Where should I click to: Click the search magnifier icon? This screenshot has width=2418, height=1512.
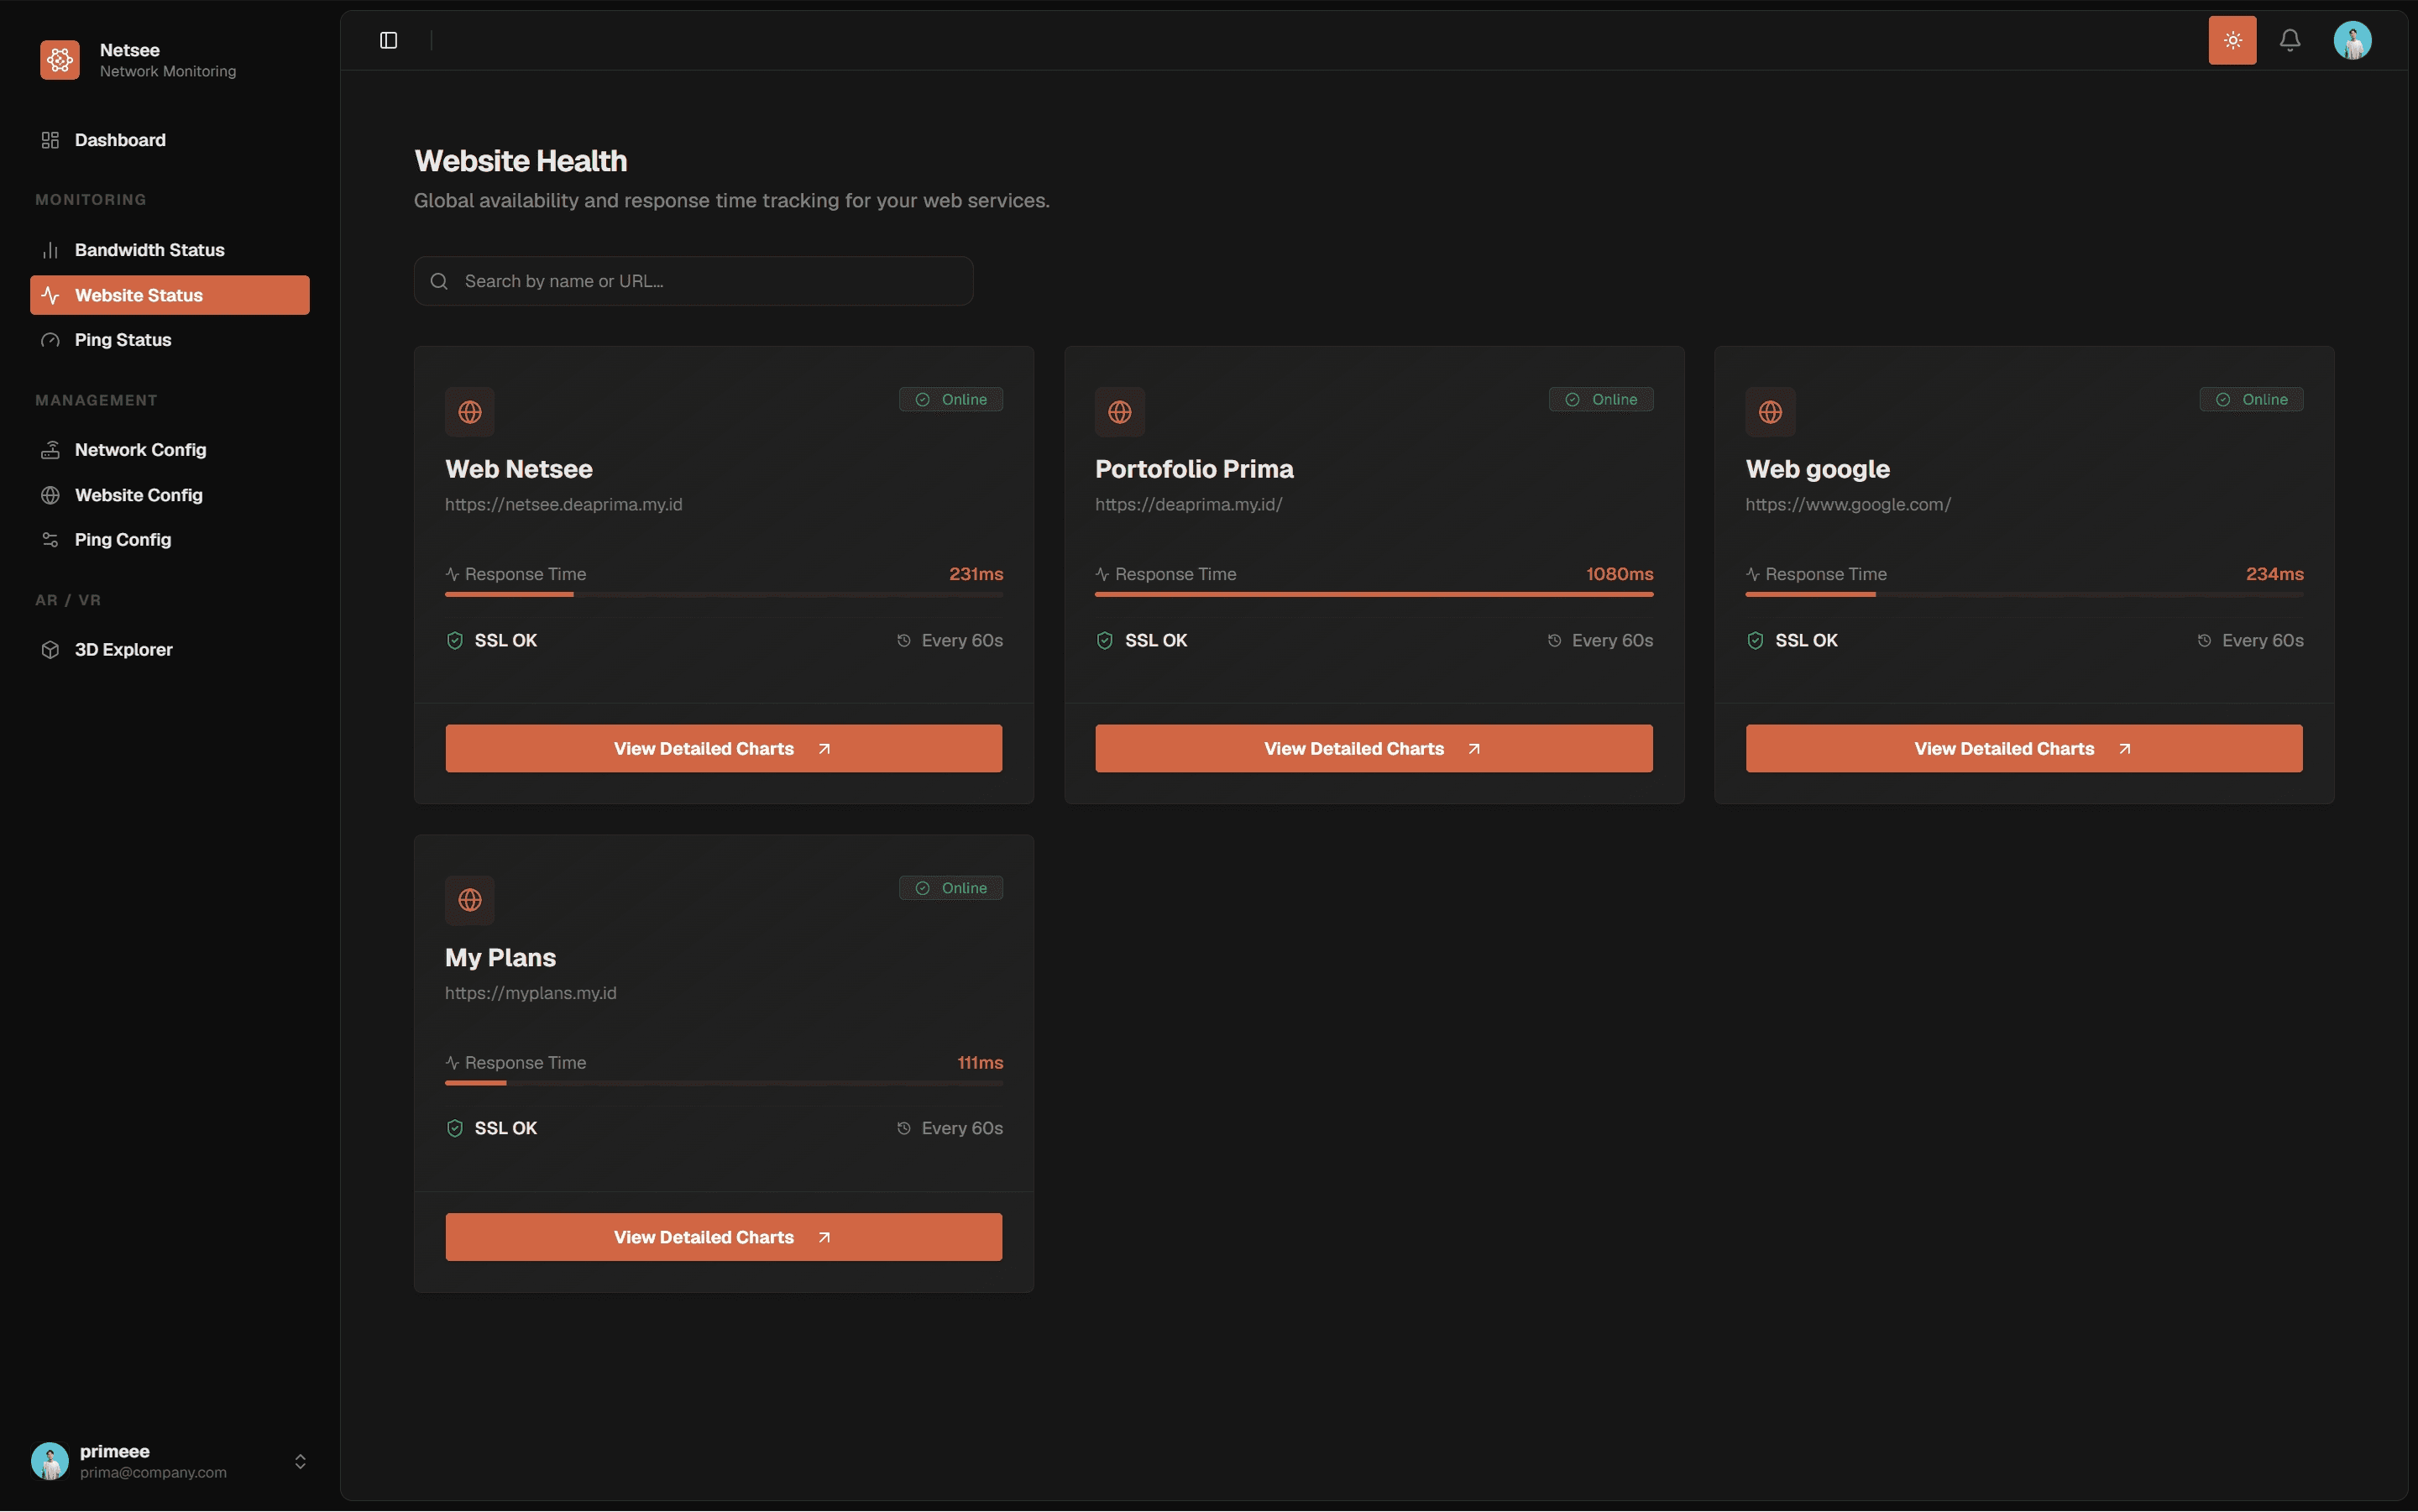tap(439, 281)
